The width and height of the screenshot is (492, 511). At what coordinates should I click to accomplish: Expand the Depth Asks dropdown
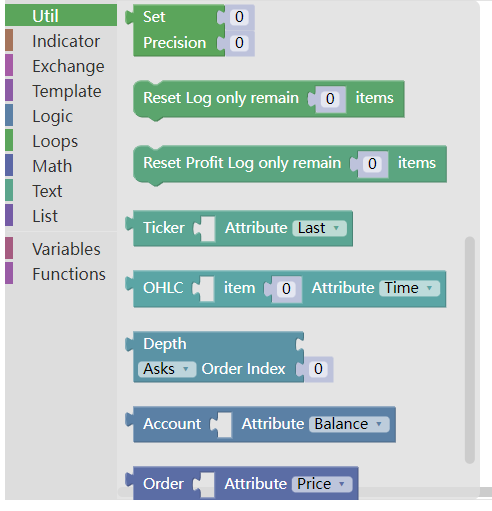coord(167,369)
